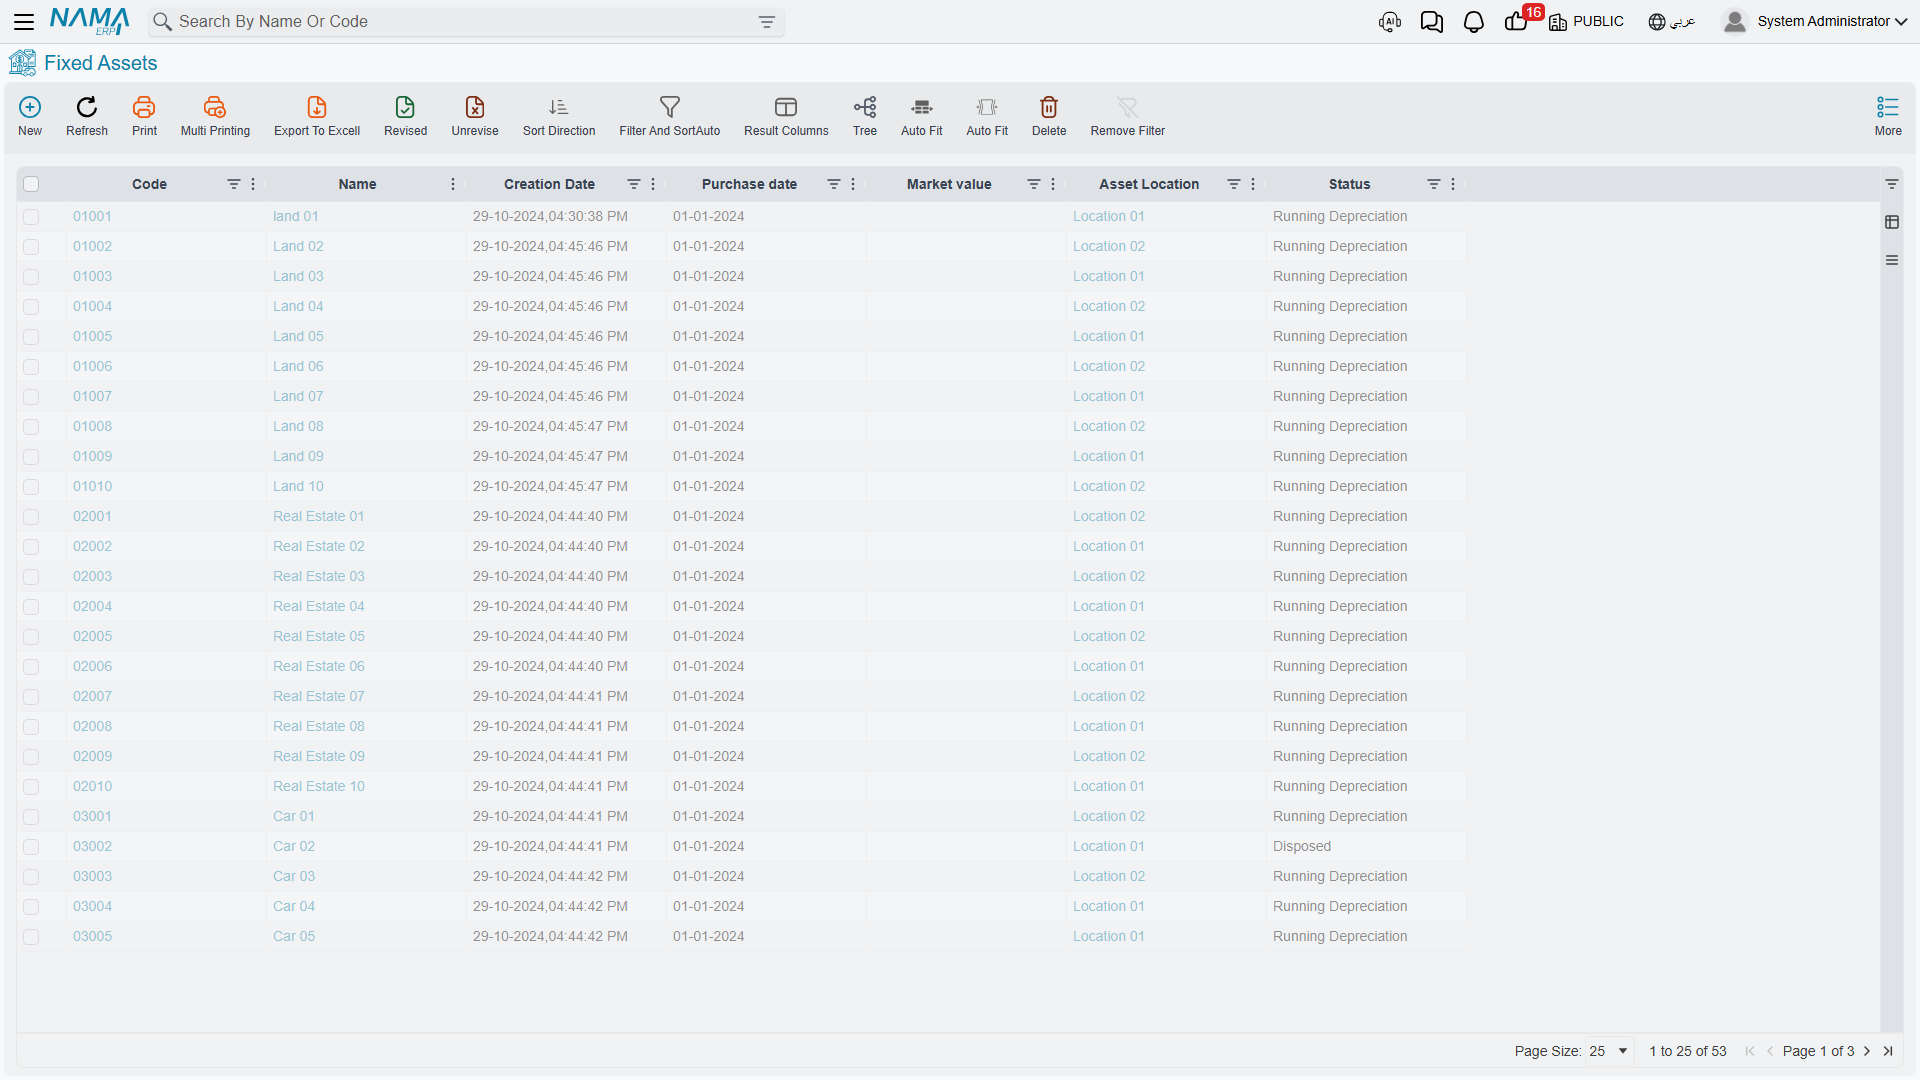Open Filter And SortAuto
1920x1080 pixels.
pyautogui.click(x=670, y=107)
